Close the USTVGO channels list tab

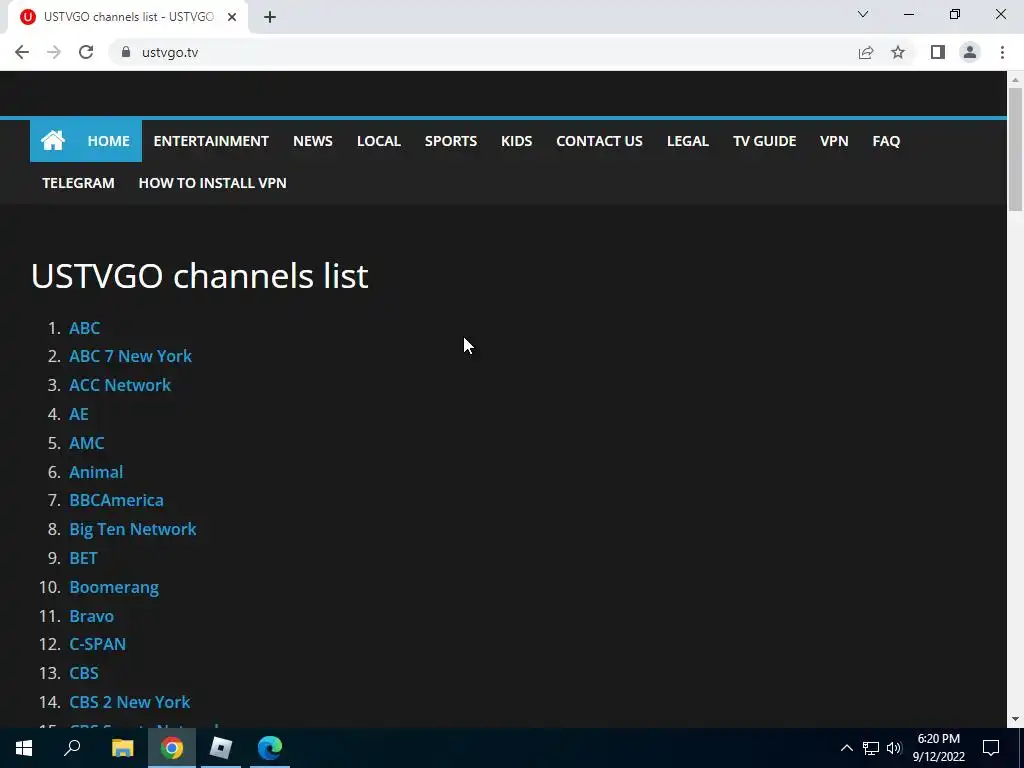(232, 17)
